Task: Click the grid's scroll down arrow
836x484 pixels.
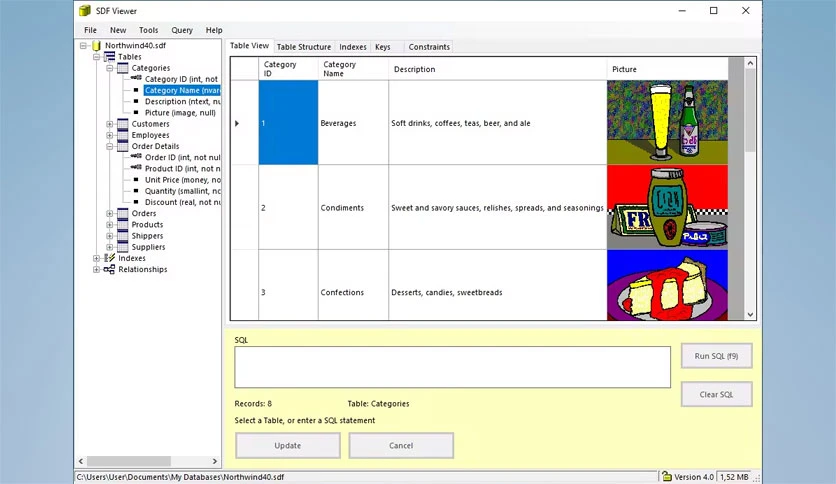Action: click(750, 314)
